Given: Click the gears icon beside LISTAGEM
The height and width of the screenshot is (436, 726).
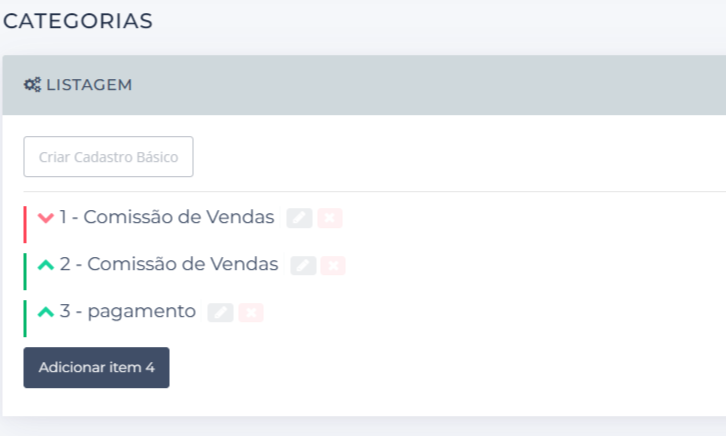Looking at the screenshot, I should (x=32, y=85).
